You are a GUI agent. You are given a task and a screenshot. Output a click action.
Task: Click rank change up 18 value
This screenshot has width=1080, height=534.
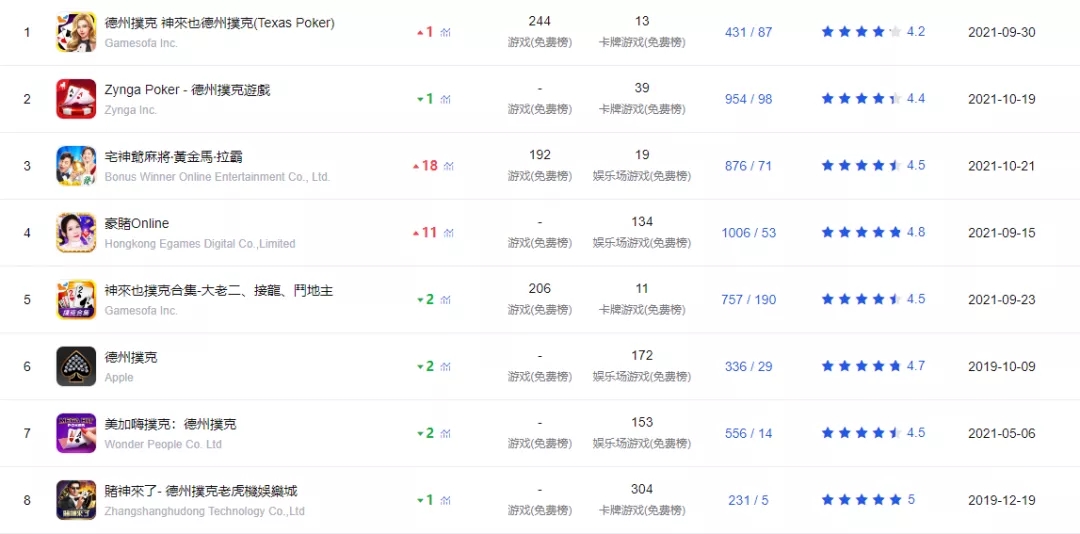[x=425, y=165]
